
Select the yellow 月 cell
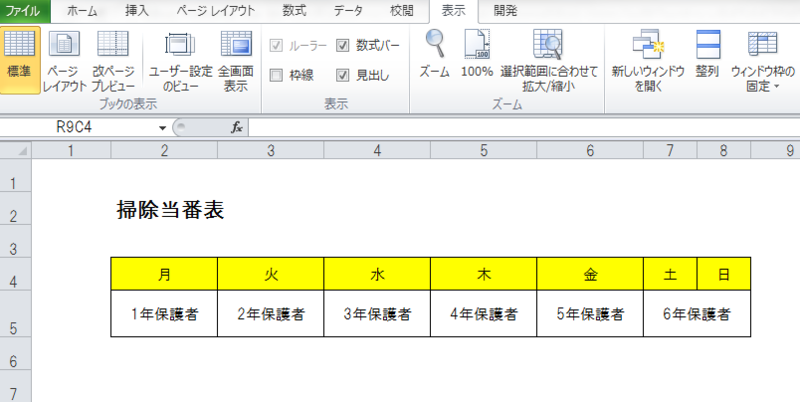point(164,274)
